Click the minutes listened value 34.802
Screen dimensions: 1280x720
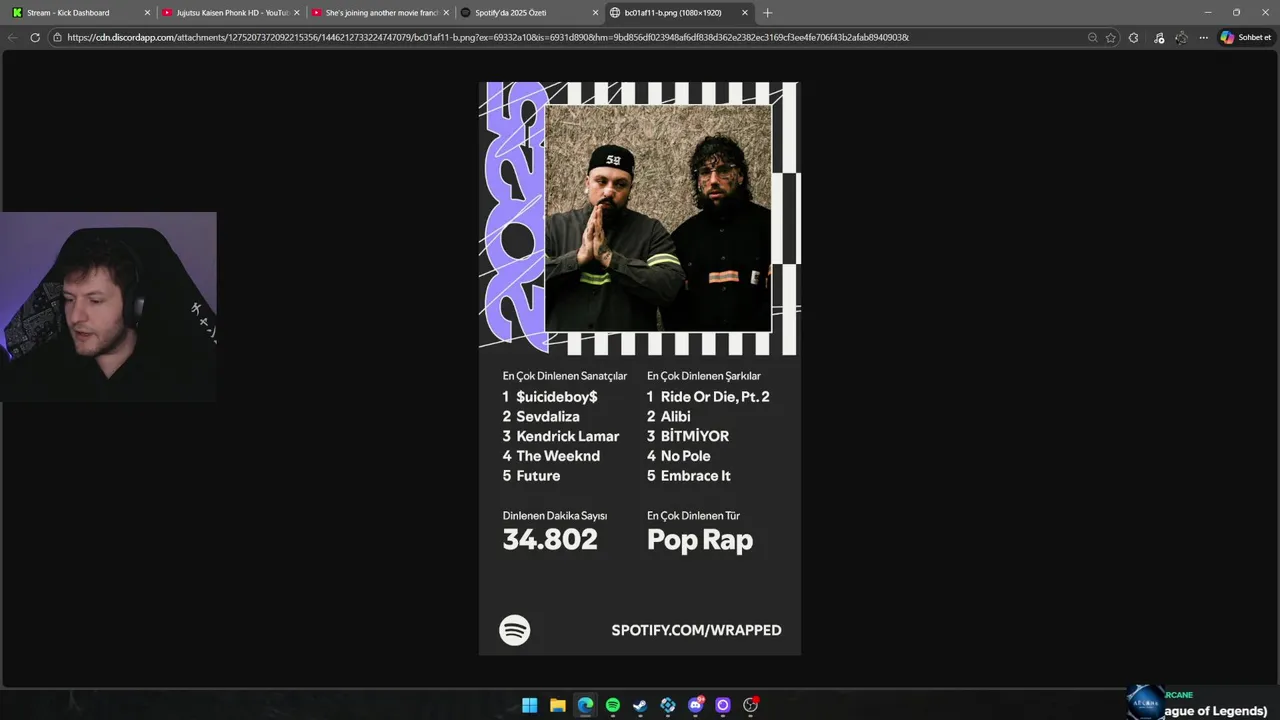coord(550,540)
